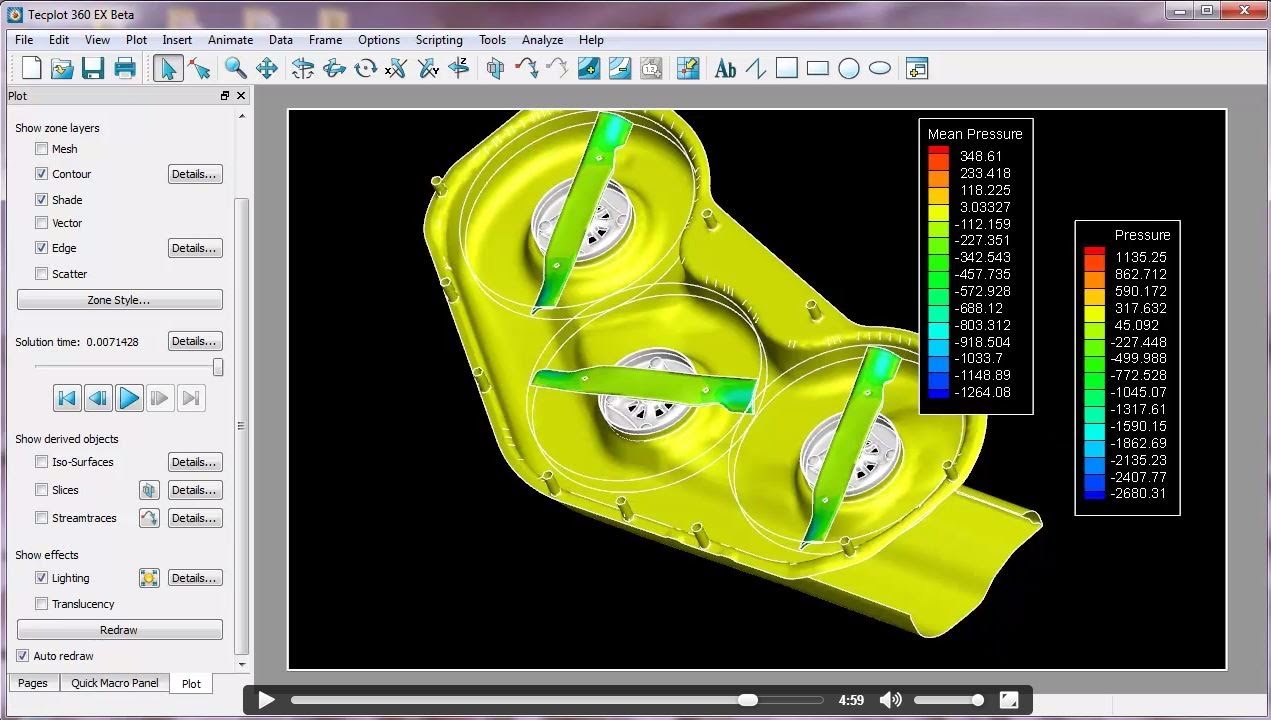Select the Ab text insertion tool
Viewport: 1271px width, 720px height.
[726, 68]
